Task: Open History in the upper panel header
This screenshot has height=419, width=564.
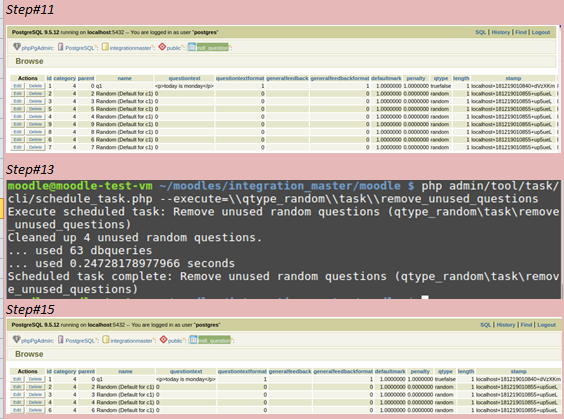Action: pos(501,32)
